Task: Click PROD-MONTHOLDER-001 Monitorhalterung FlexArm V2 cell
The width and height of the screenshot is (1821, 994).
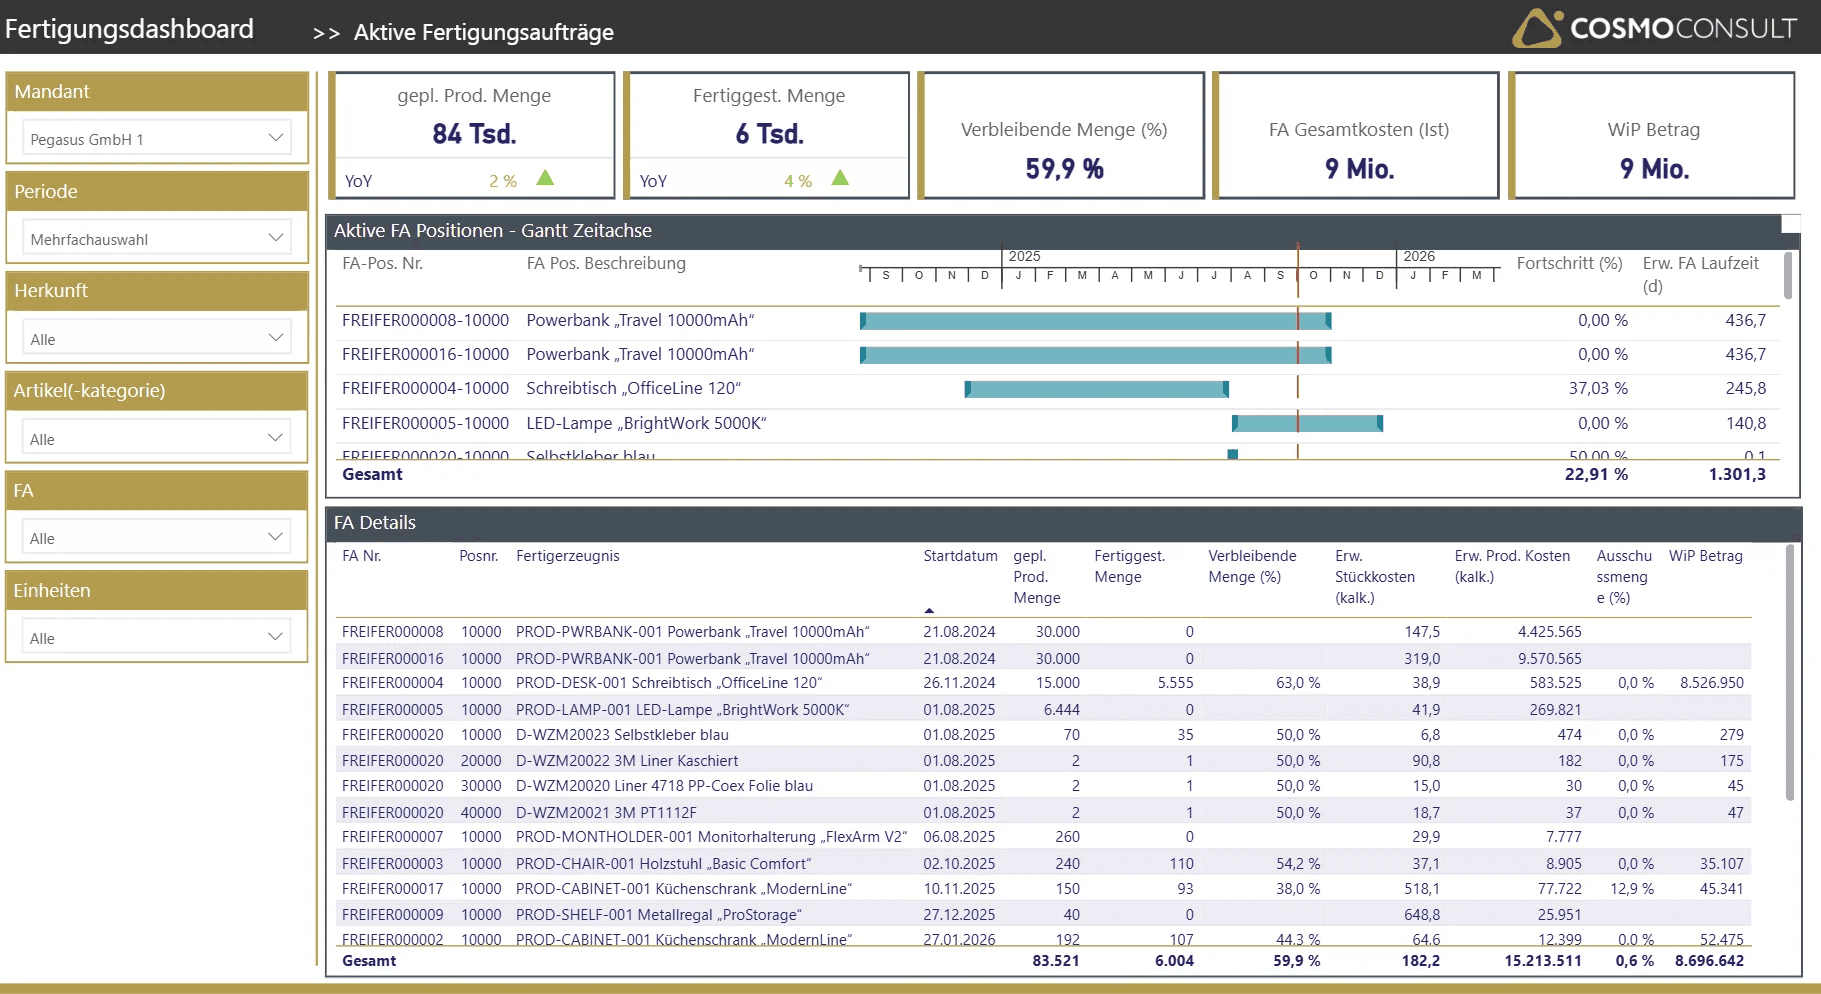Action: (712, 837)
